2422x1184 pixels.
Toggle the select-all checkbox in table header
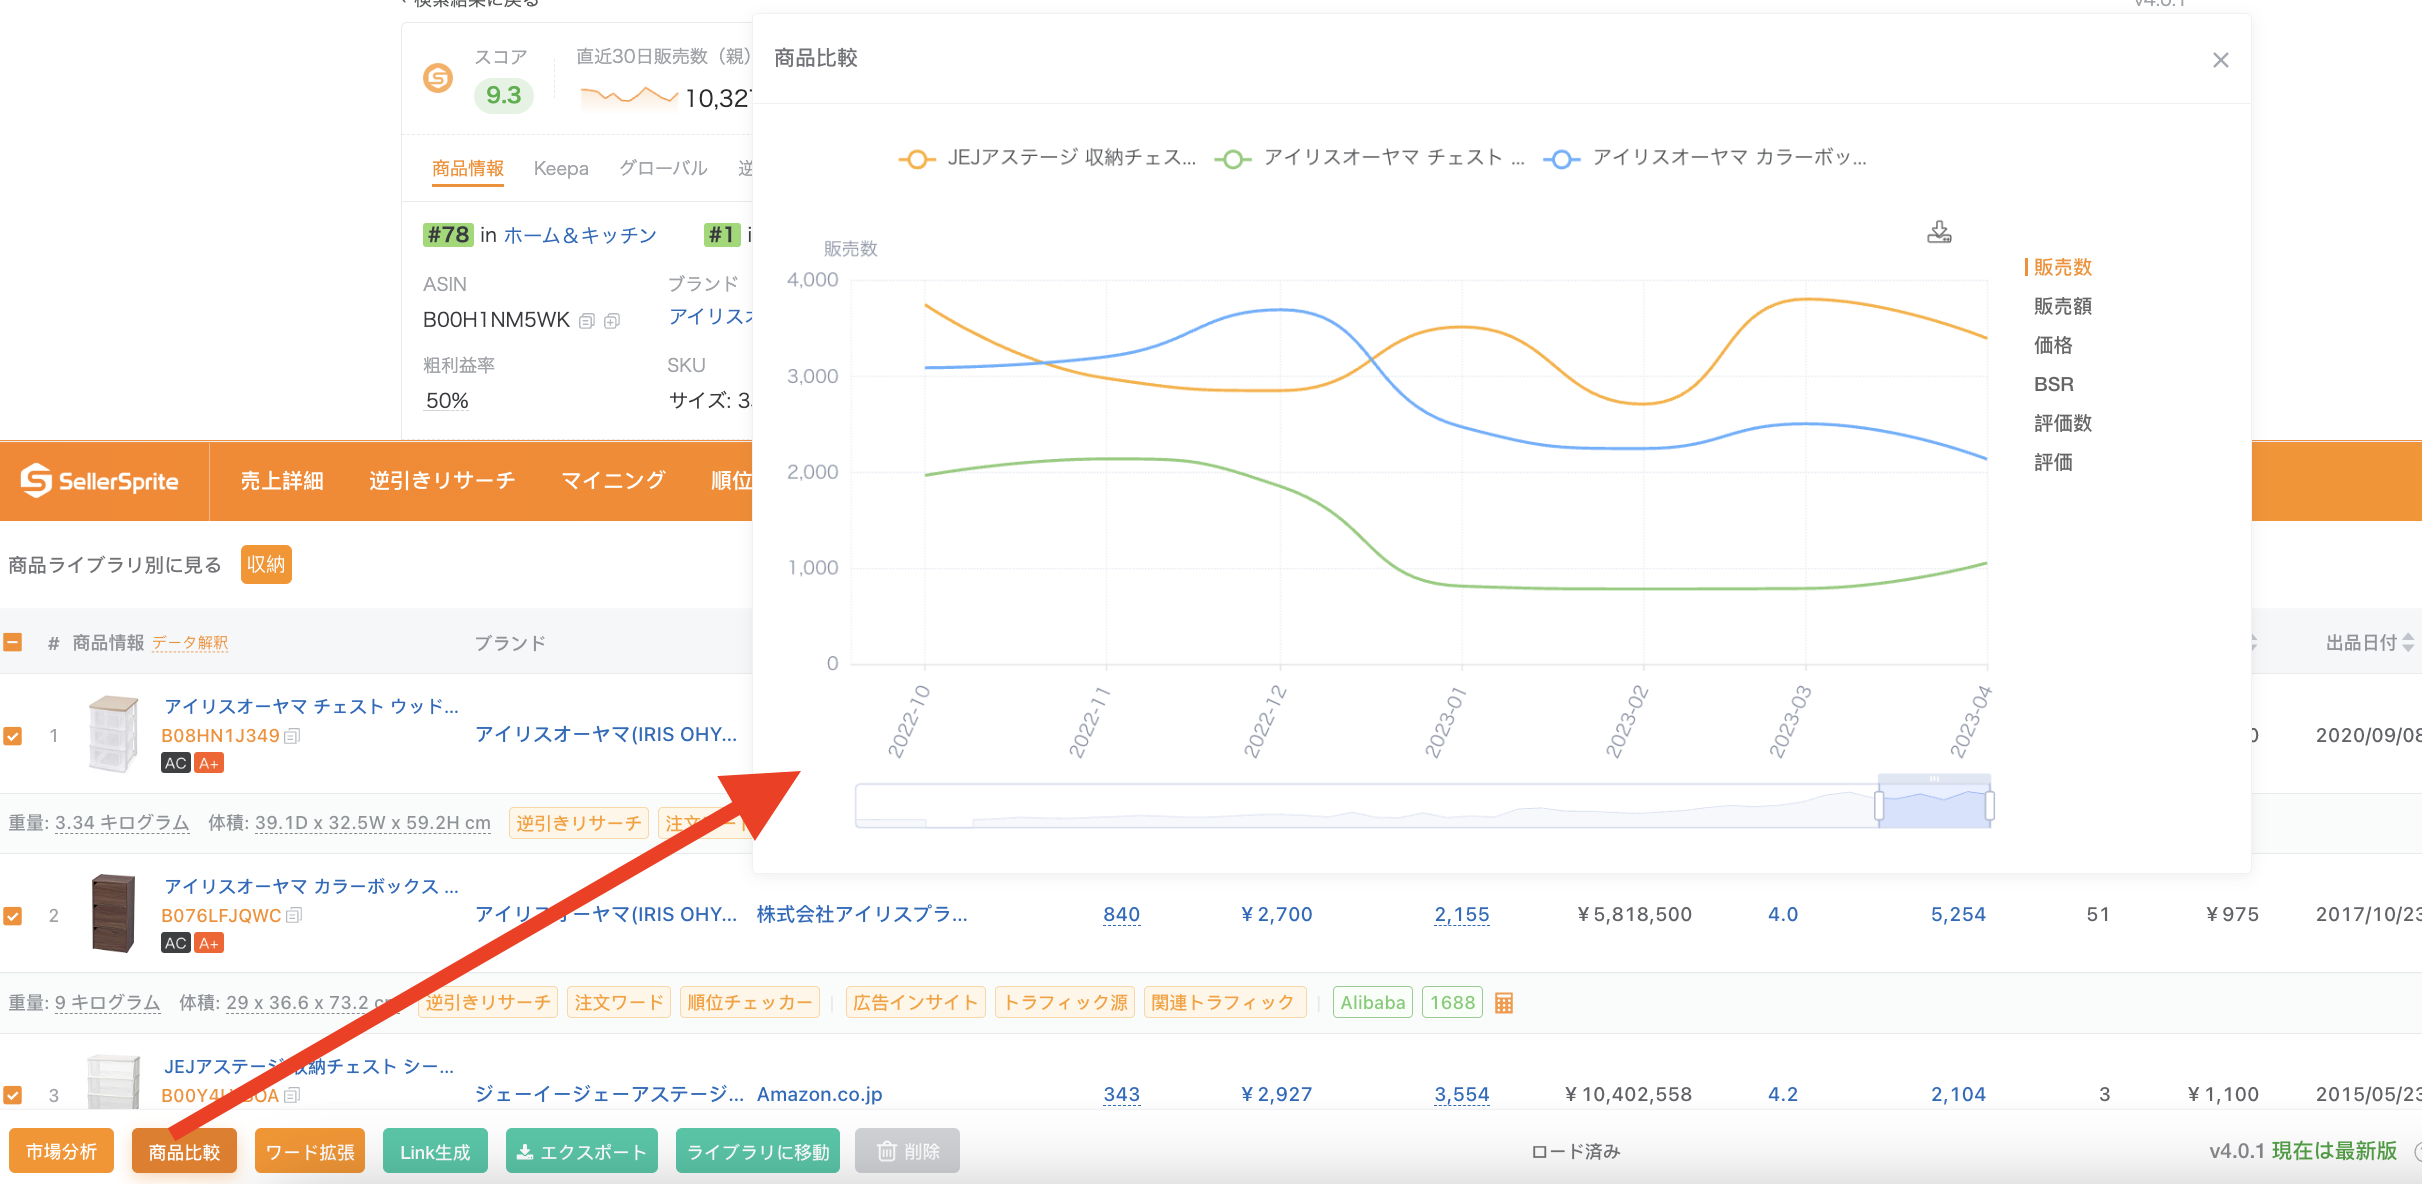(13, 642)
